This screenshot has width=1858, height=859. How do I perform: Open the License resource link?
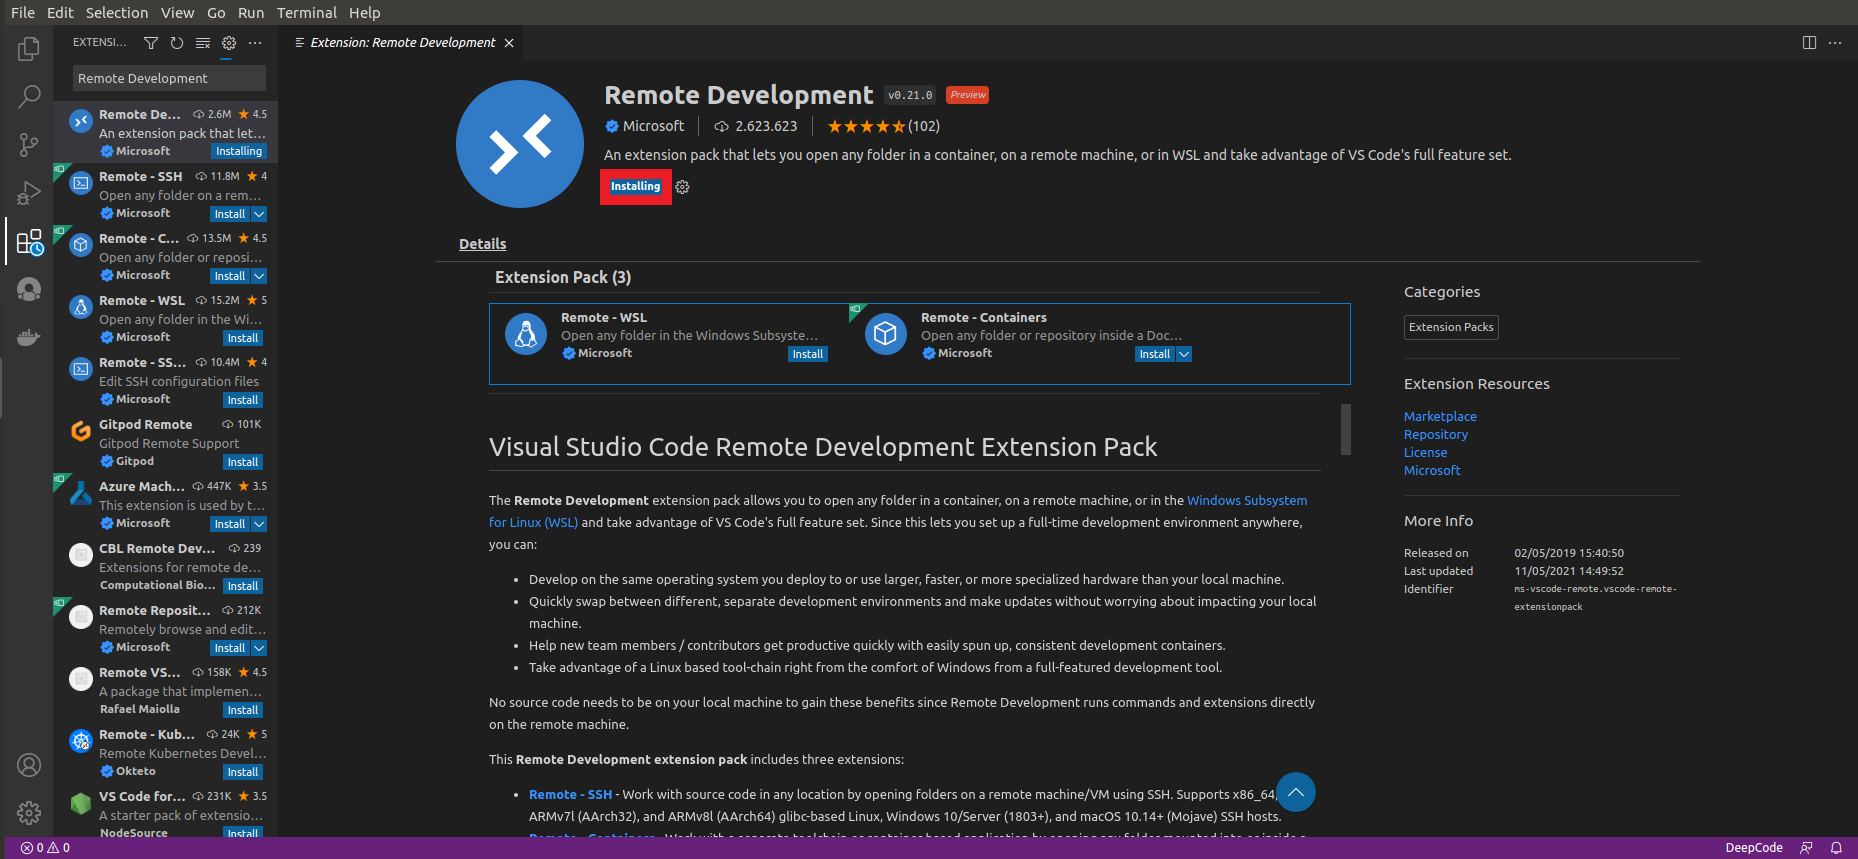(1425, 452)
